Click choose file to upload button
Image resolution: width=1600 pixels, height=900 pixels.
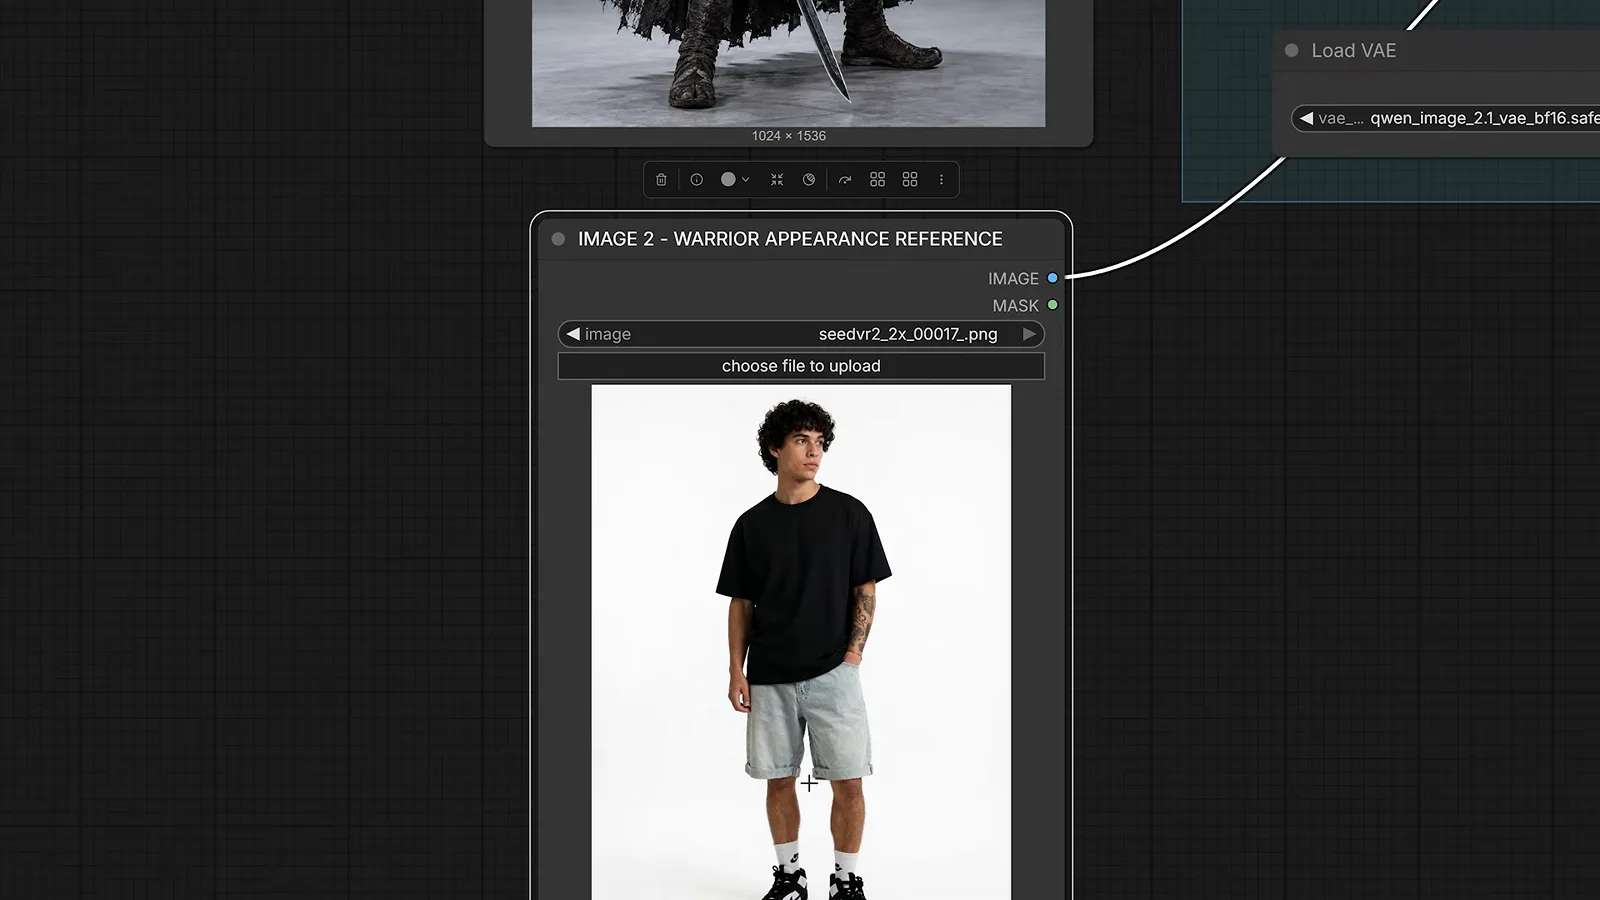pyautogui.click(x=801, y=366)
